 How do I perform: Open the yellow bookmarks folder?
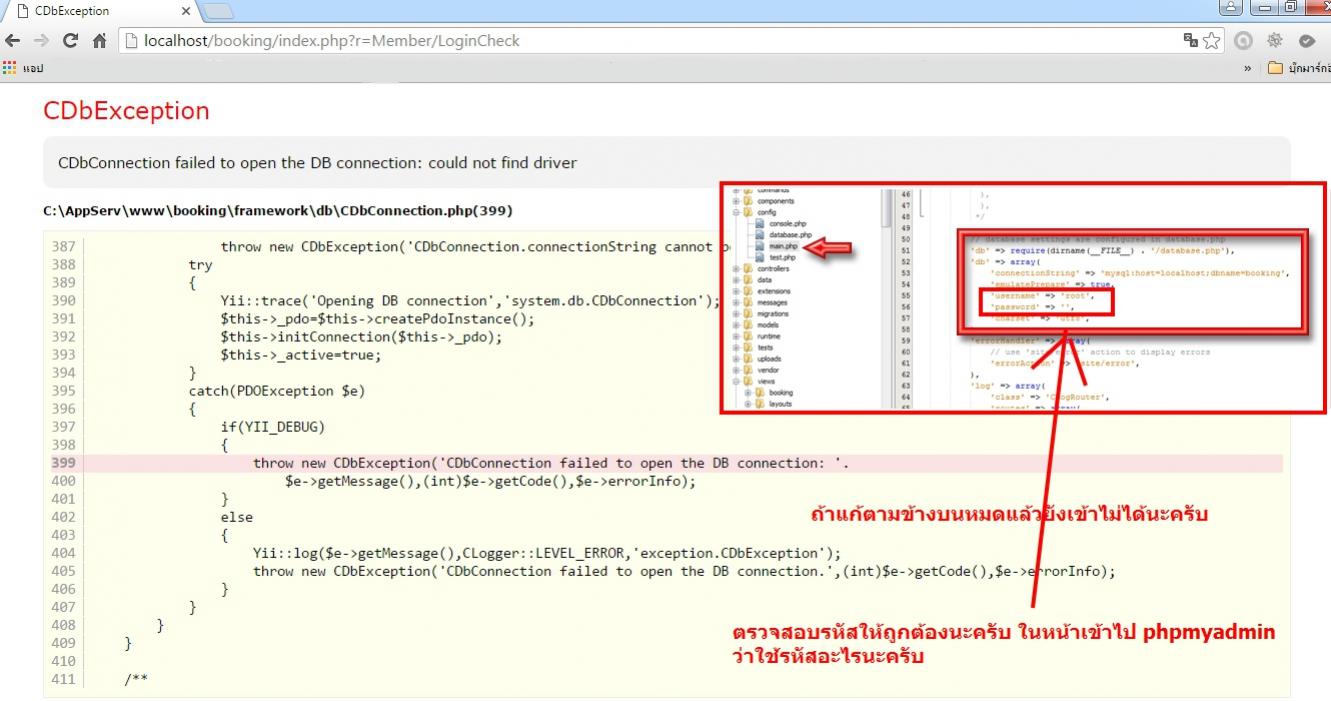click(1299, 68)
